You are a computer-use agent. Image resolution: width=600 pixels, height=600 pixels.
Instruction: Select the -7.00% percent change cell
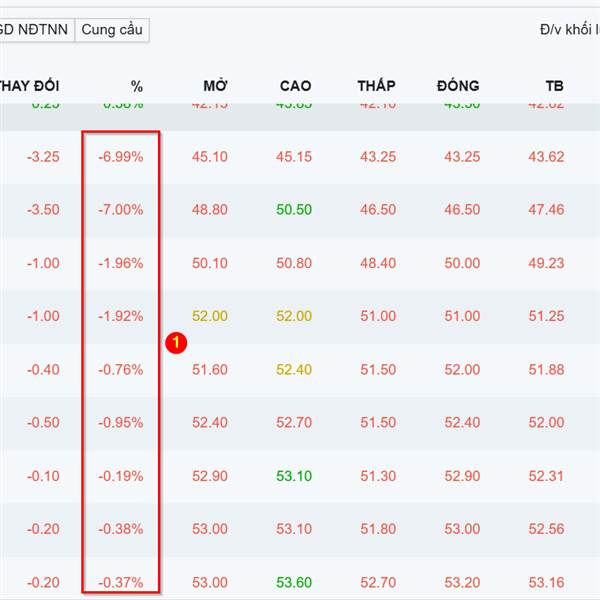121,210
